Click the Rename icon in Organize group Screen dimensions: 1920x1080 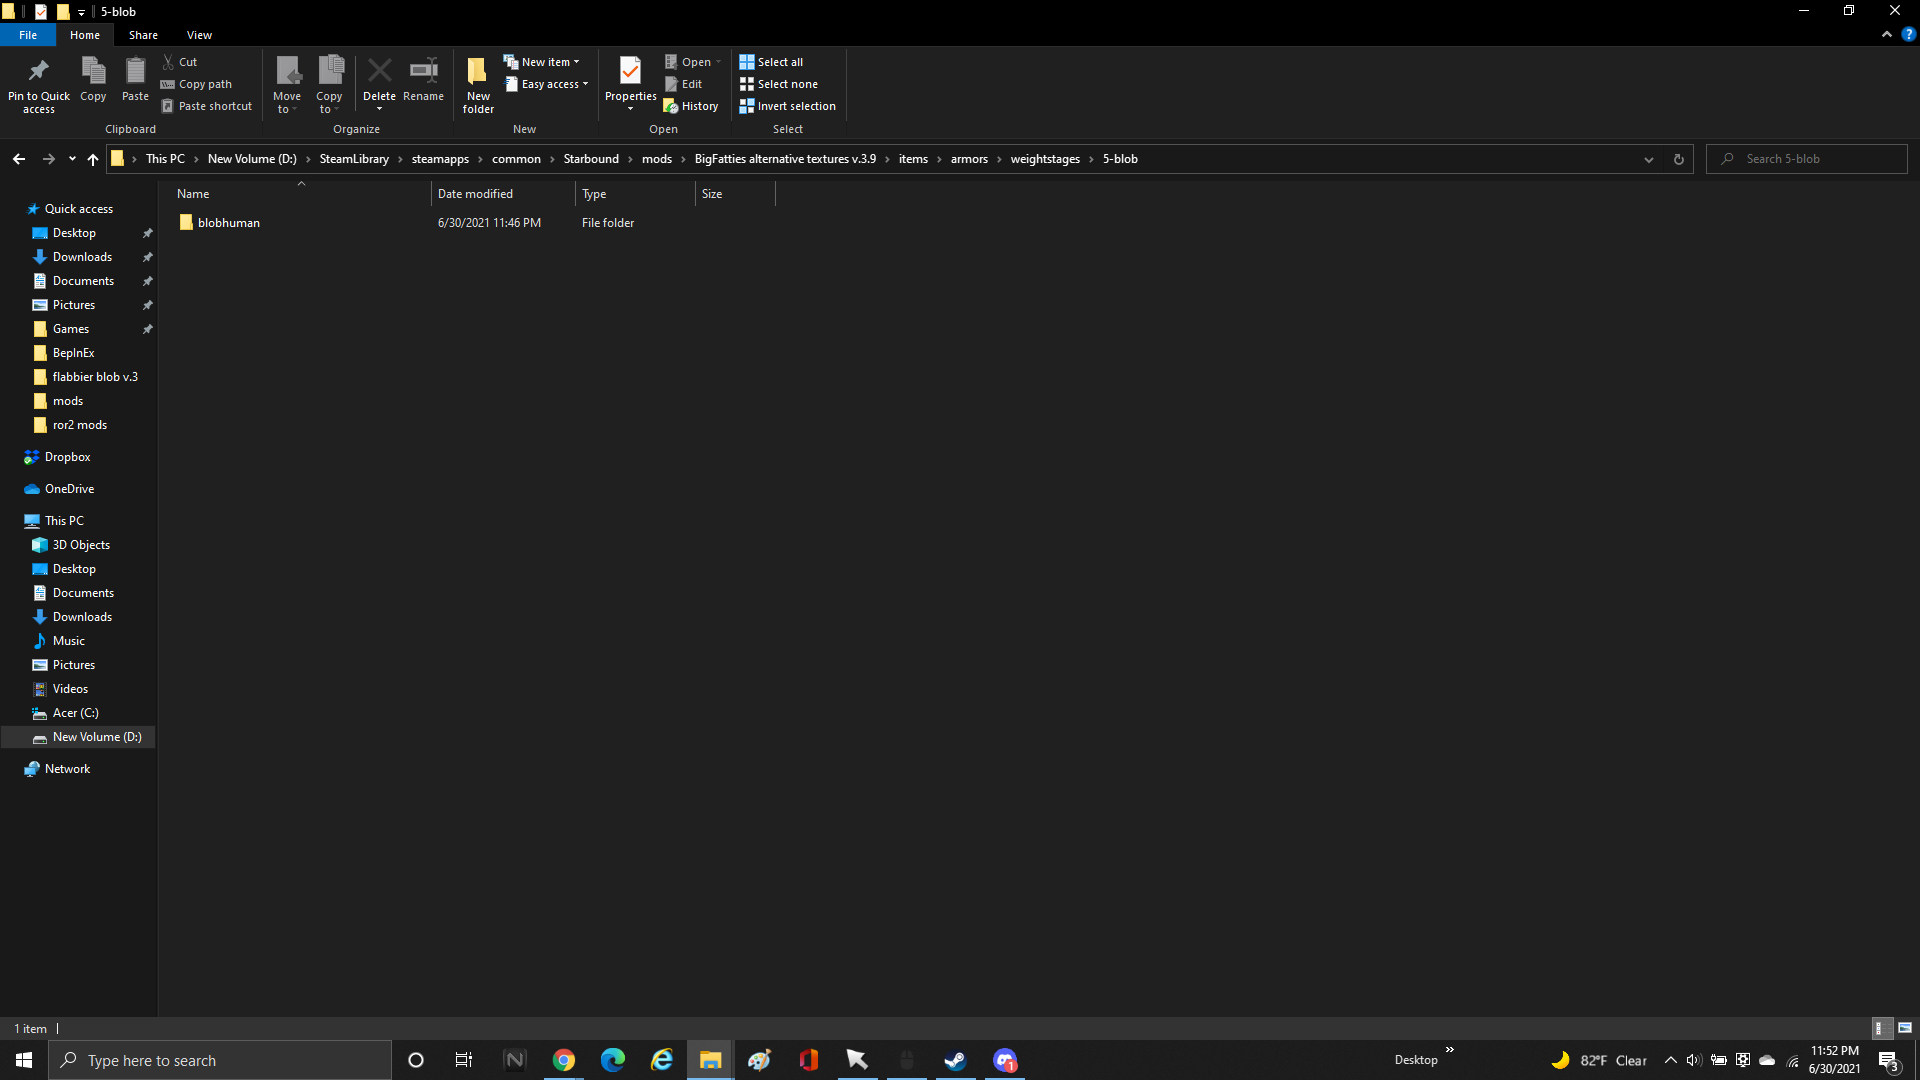coord(423,71)
